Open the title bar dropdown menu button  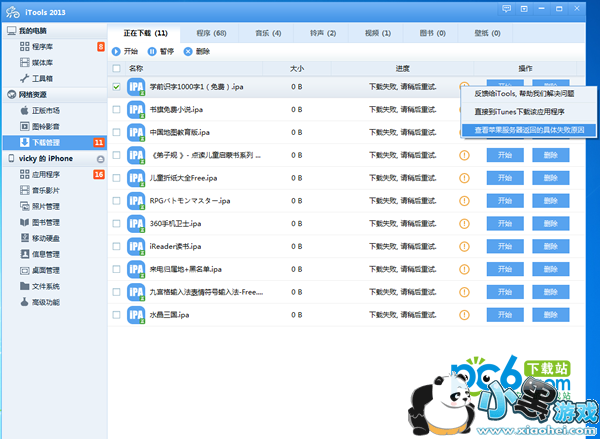tap(524, 9)
